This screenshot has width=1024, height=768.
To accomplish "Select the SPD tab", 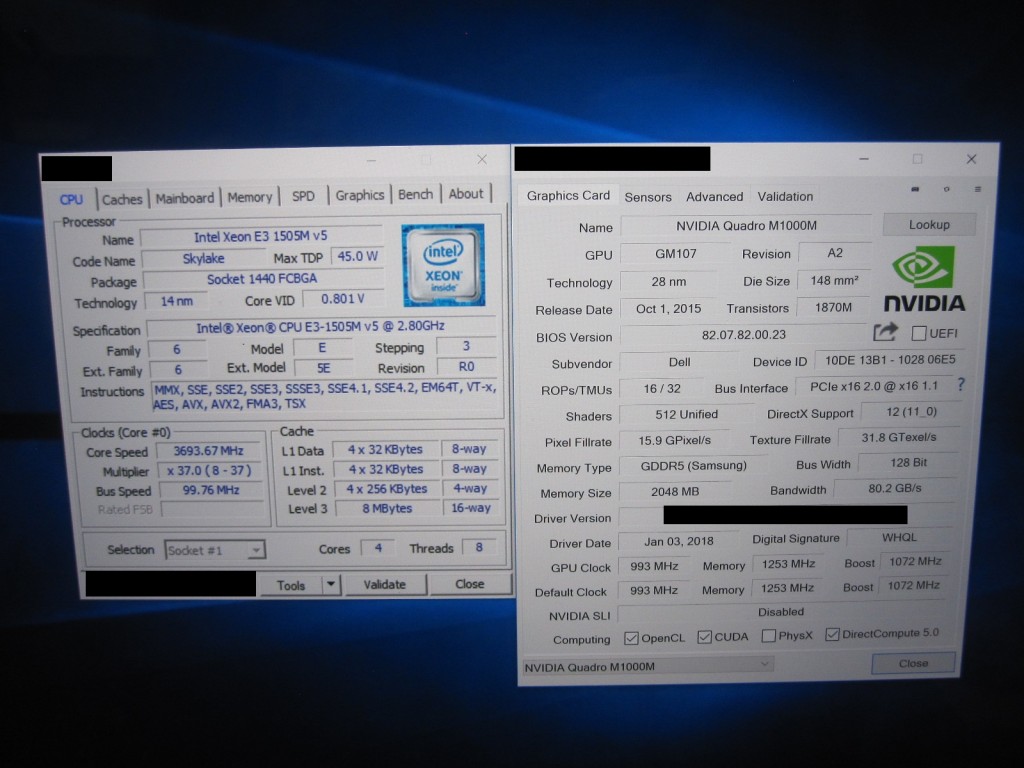I will (303, 196).
